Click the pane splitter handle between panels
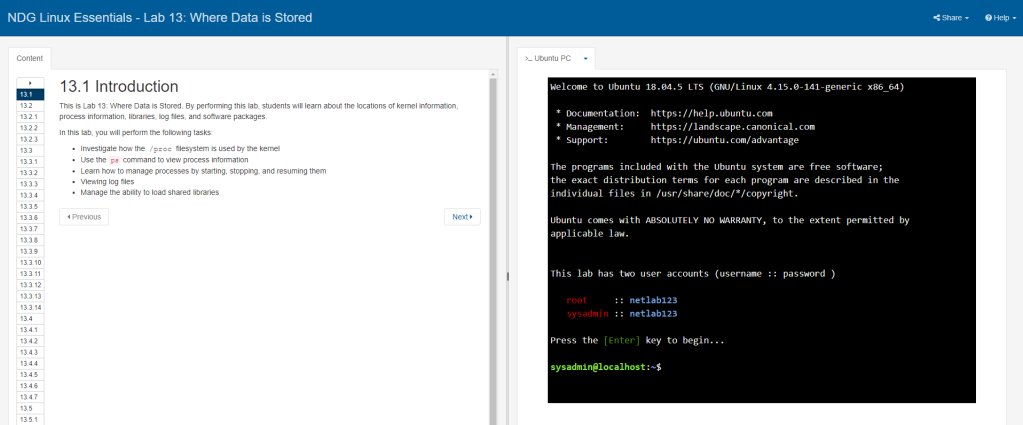Viewport: 1023px width, 425px height. click(508, 276)
